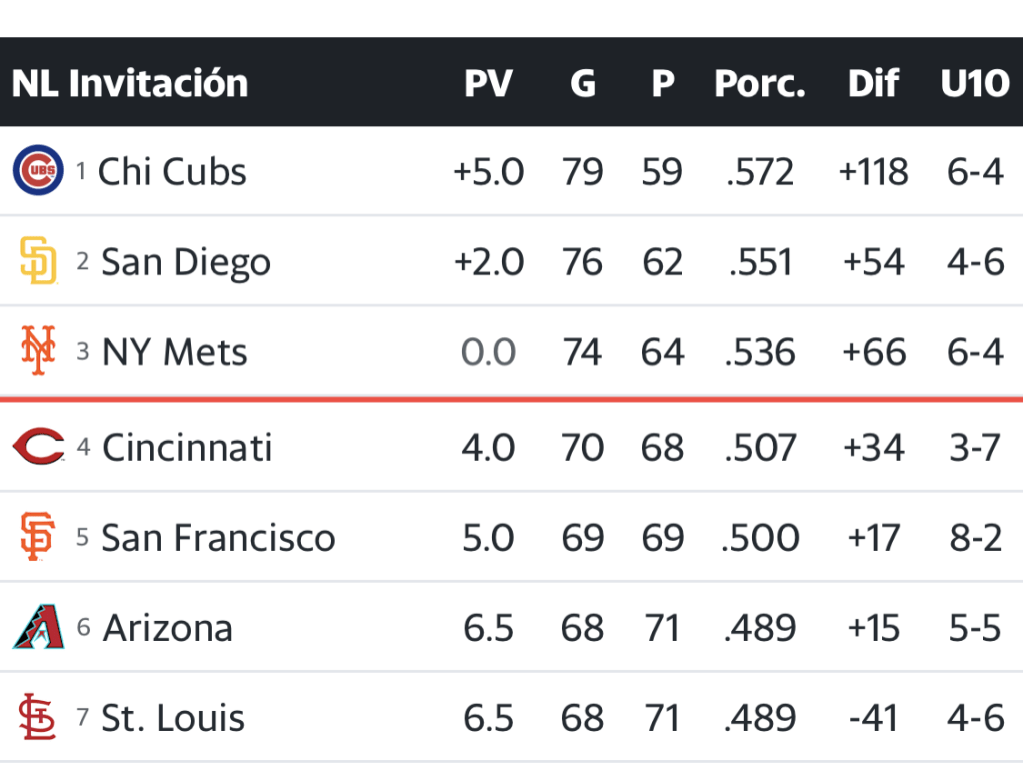The height and width of the screenshot is (781, 1023).
Task: Open the Arizona team link
Action: [168, 629]
